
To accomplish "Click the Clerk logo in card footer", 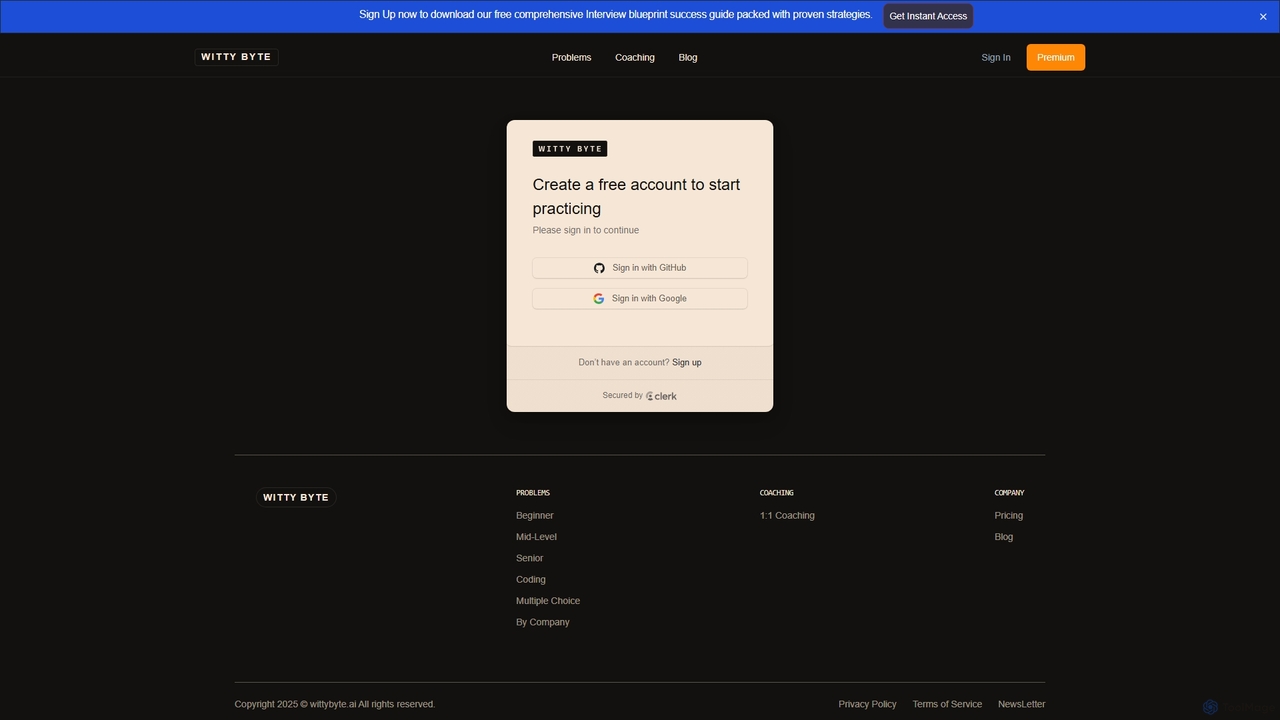I will [x=661, y=396].
